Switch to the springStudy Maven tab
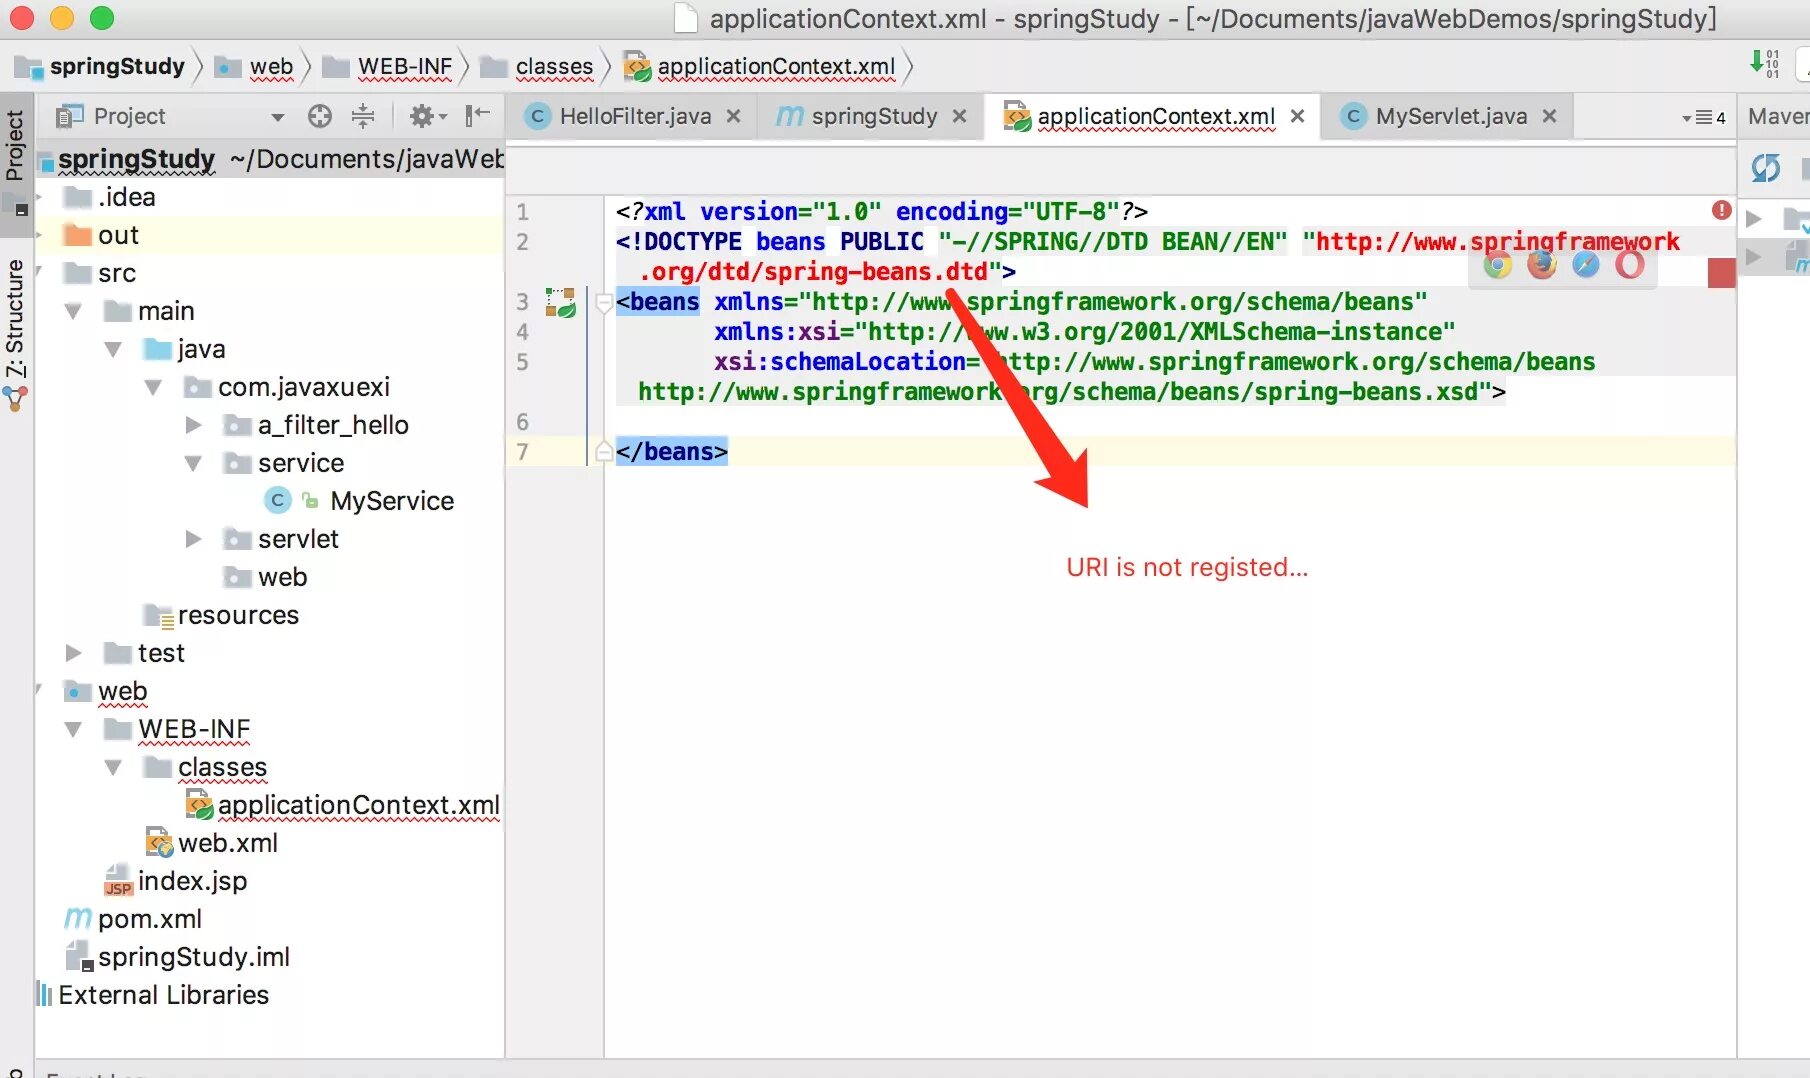Image resolution: width=1810 pixels, height=1078 pixels. [x=873, y=116]
